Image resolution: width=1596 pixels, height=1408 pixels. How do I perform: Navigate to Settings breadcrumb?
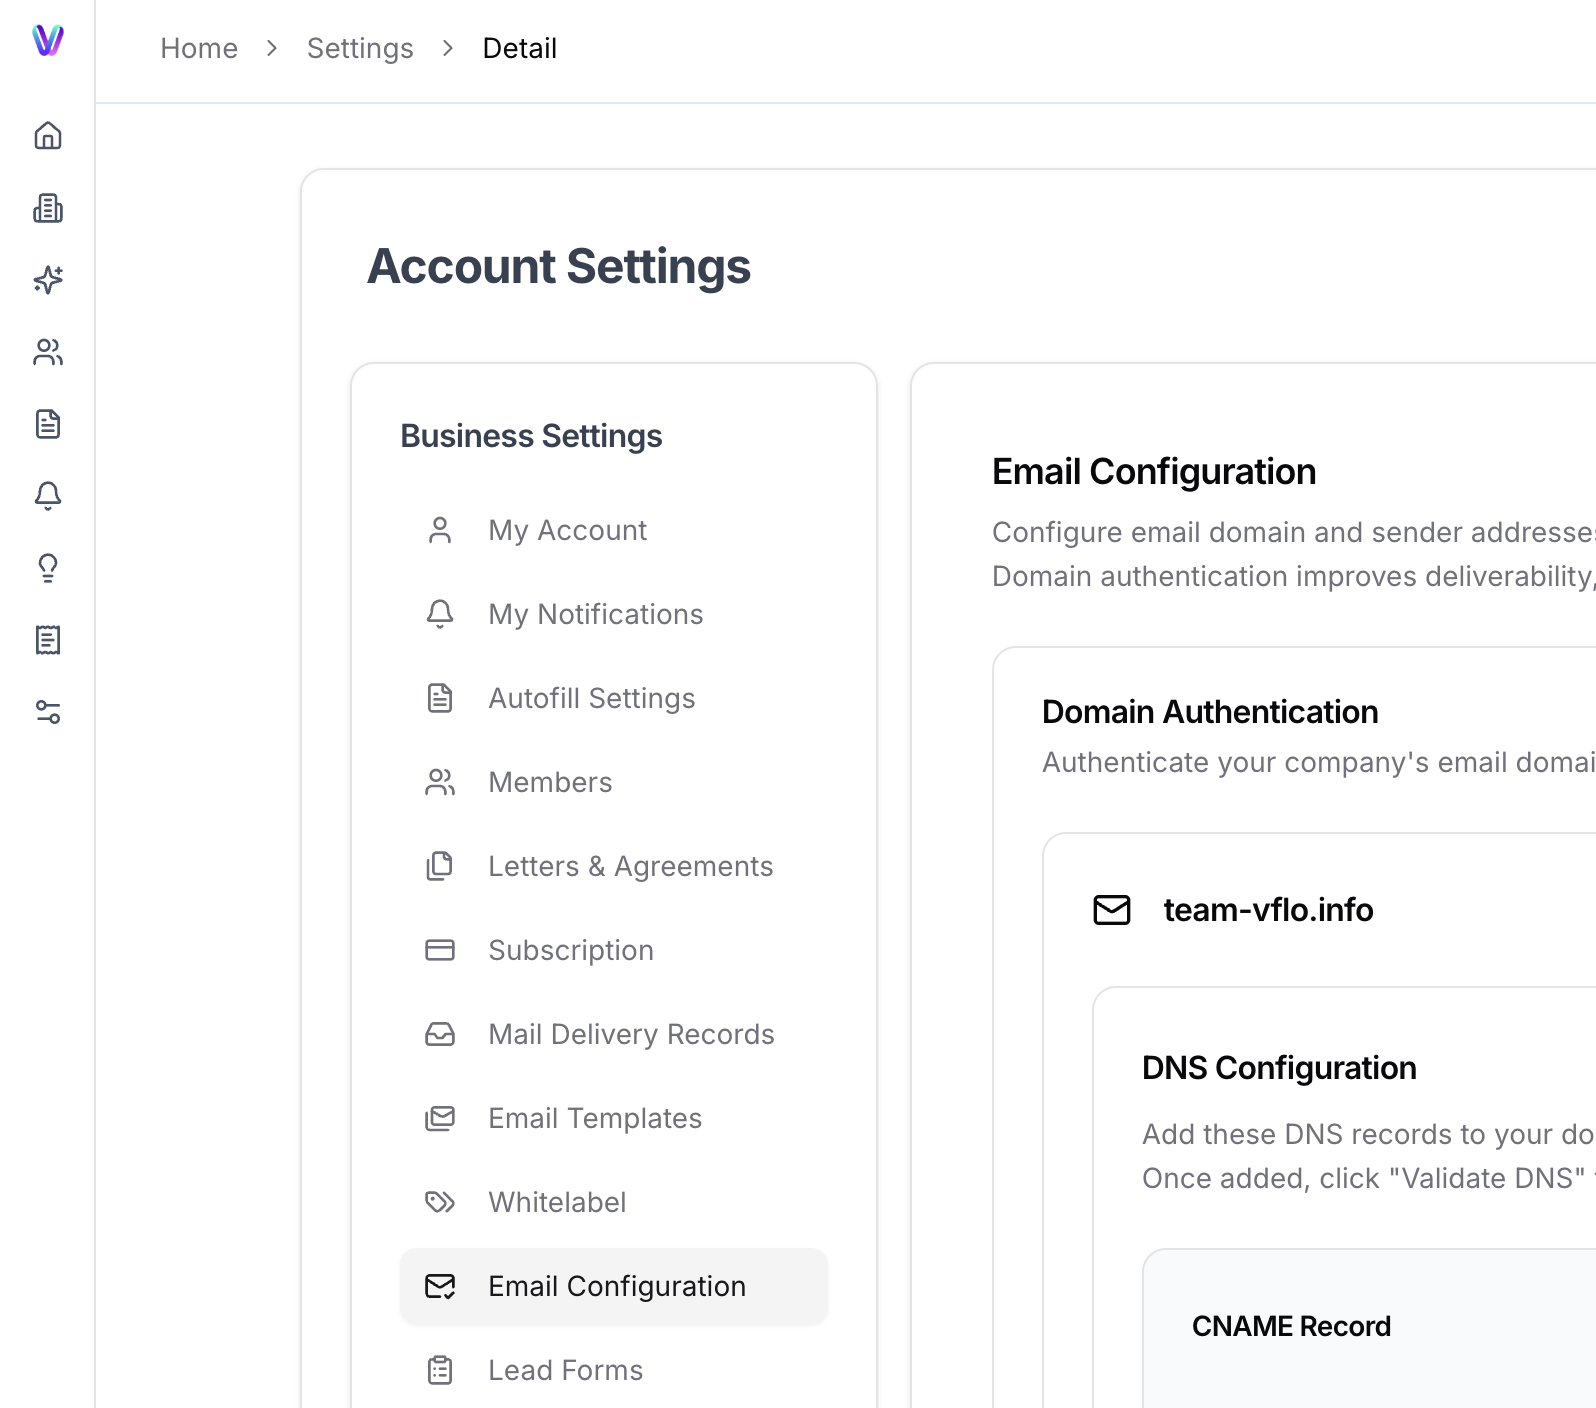coord(360,48)
